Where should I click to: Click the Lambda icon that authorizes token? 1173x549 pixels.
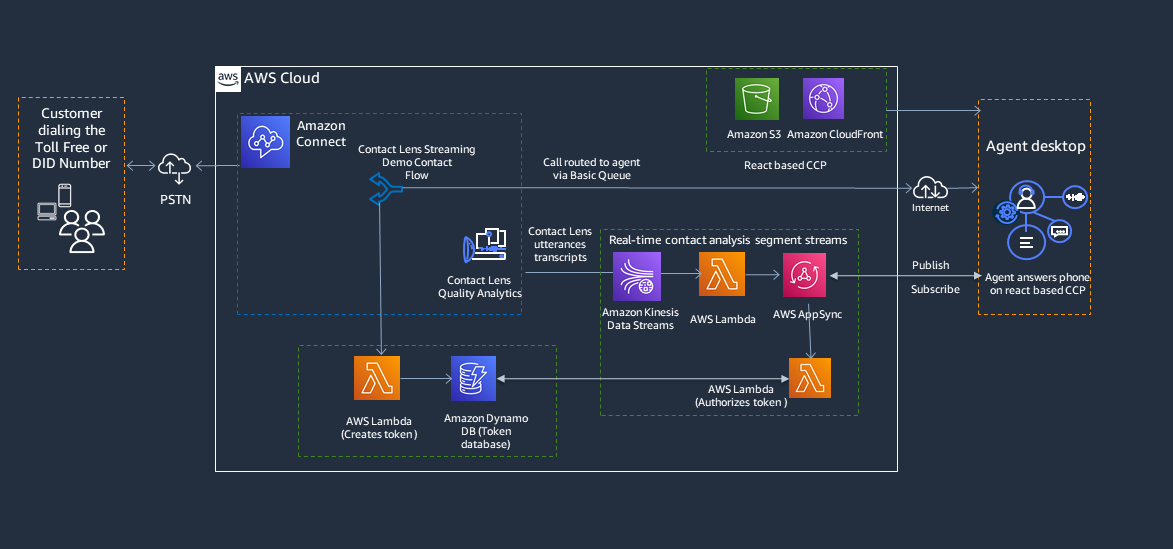tap(810, 377)
